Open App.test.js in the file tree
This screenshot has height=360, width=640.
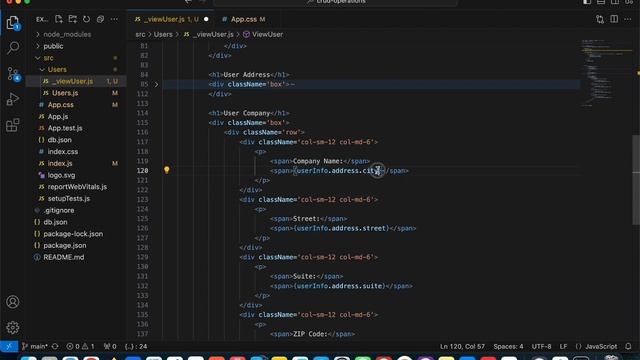point(65,128)
